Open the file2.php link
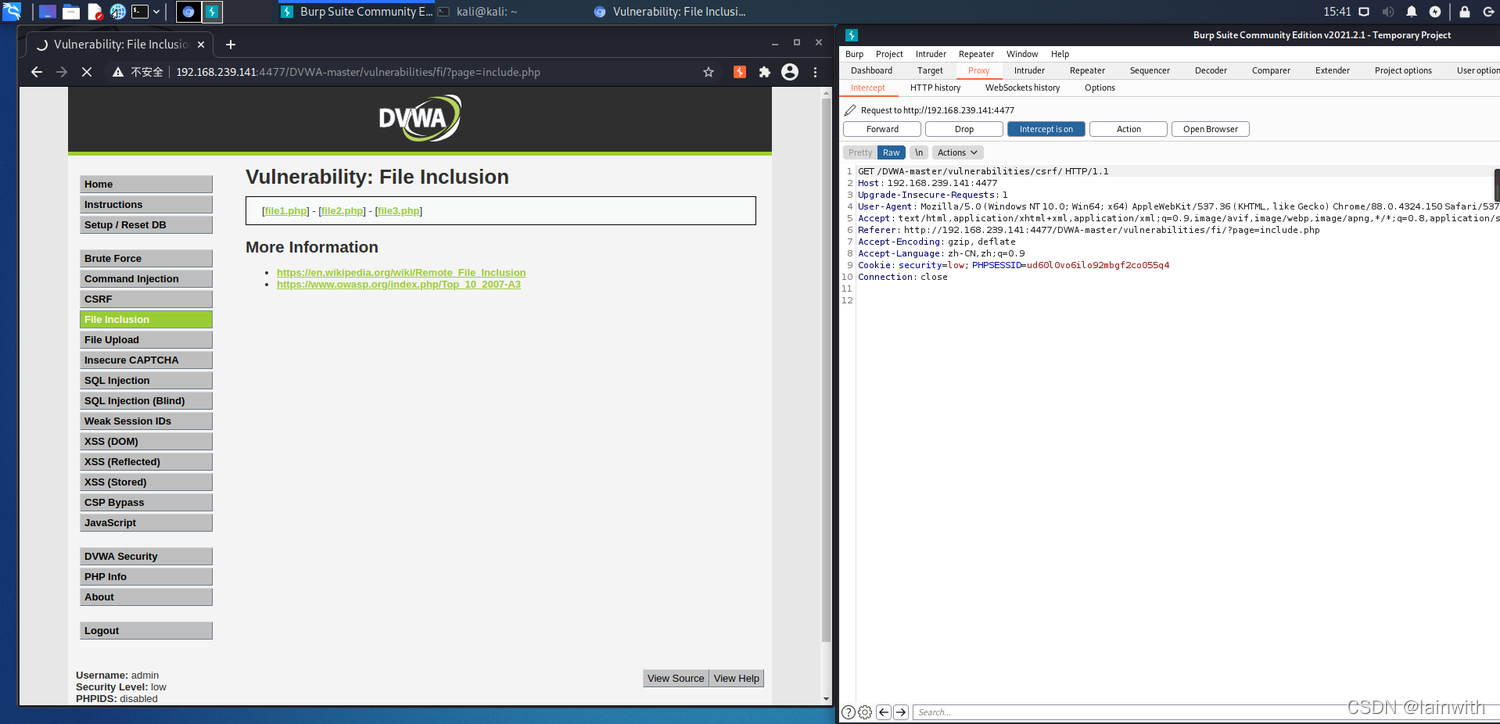This screenshot has height=724, width=1500. 343,211
